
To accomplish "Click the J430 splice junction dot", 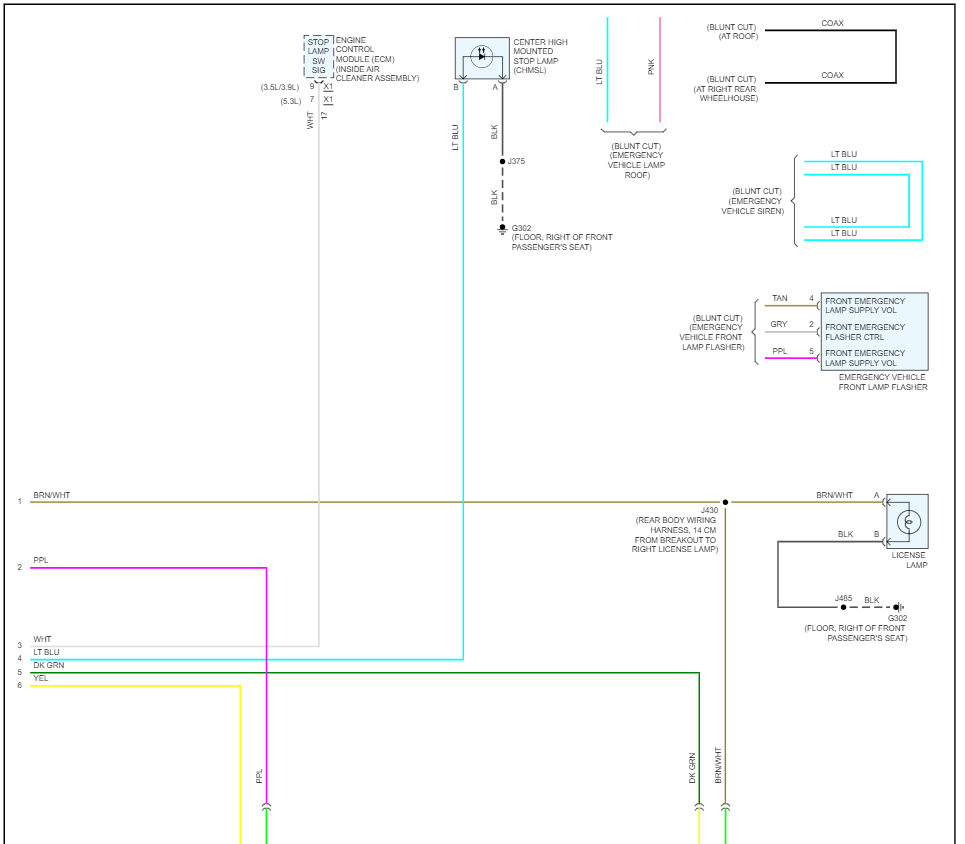I will tap(725, 502).
